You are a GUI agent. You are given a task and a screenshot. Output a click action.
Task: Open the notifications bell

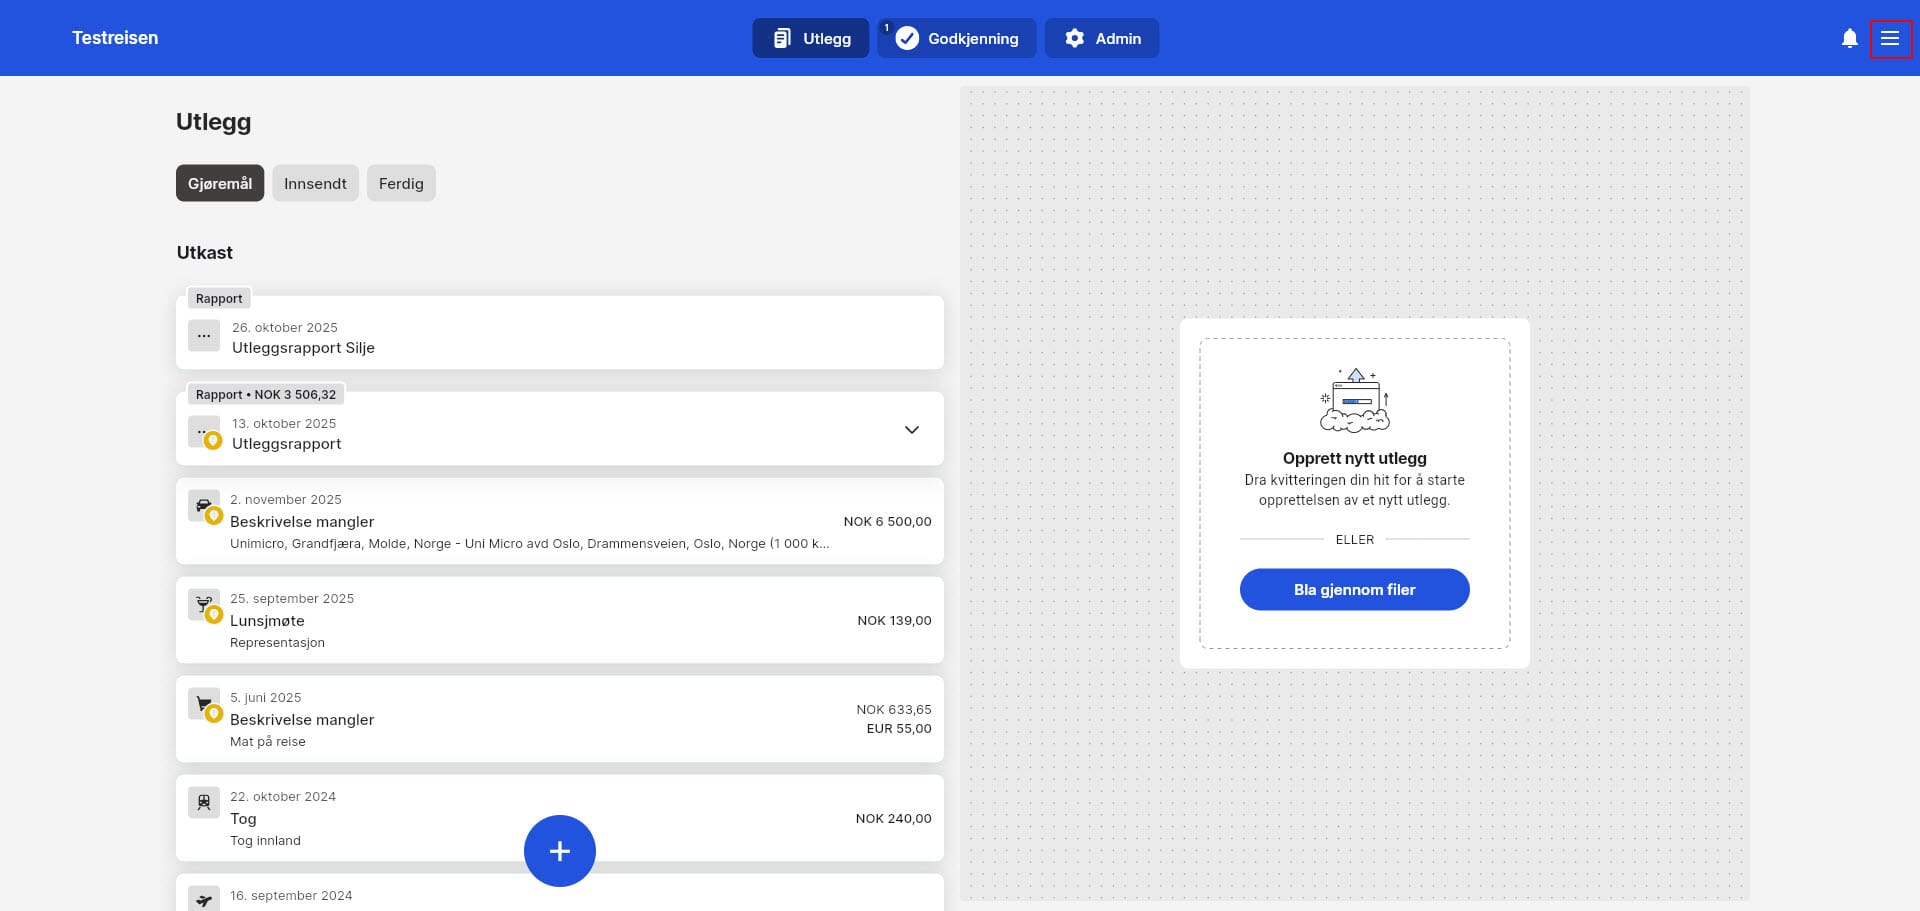tap(1849, 38)
